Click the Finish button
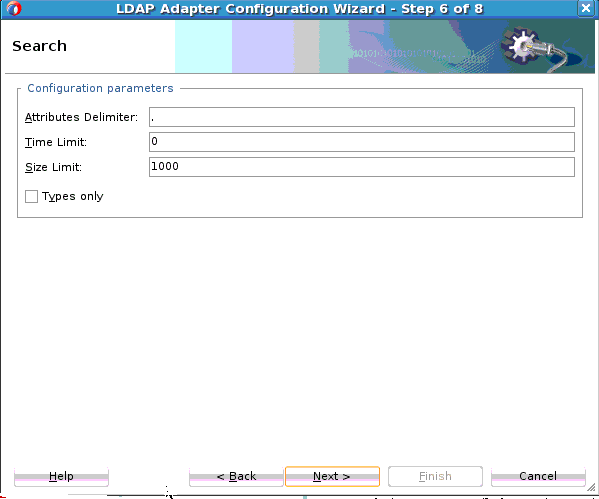The height and width of the screenshot is (499, 599). (435, 476)
